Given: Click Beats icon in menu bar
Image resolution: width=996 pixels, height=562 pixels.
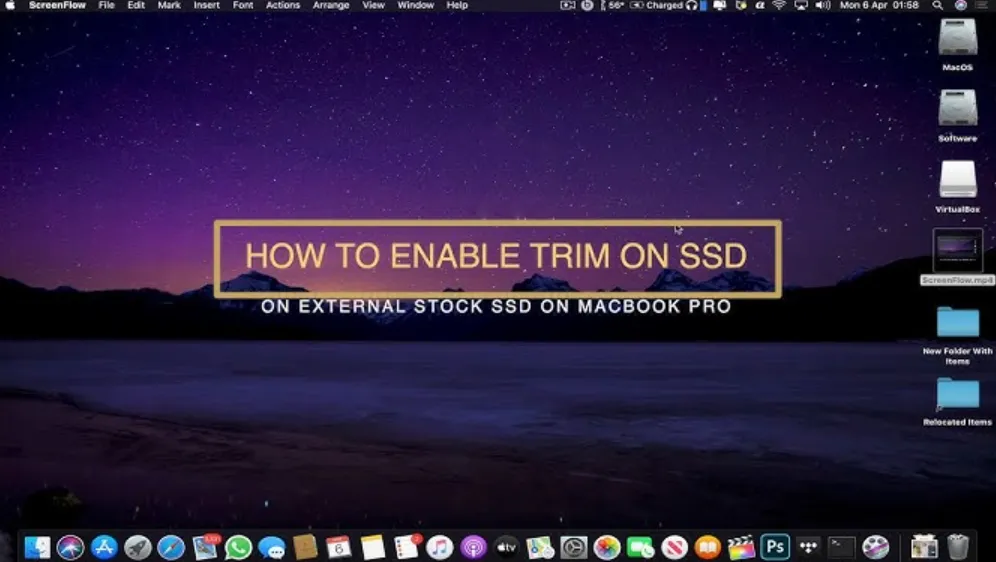Looking at the screenshot, I should [587, 5].
